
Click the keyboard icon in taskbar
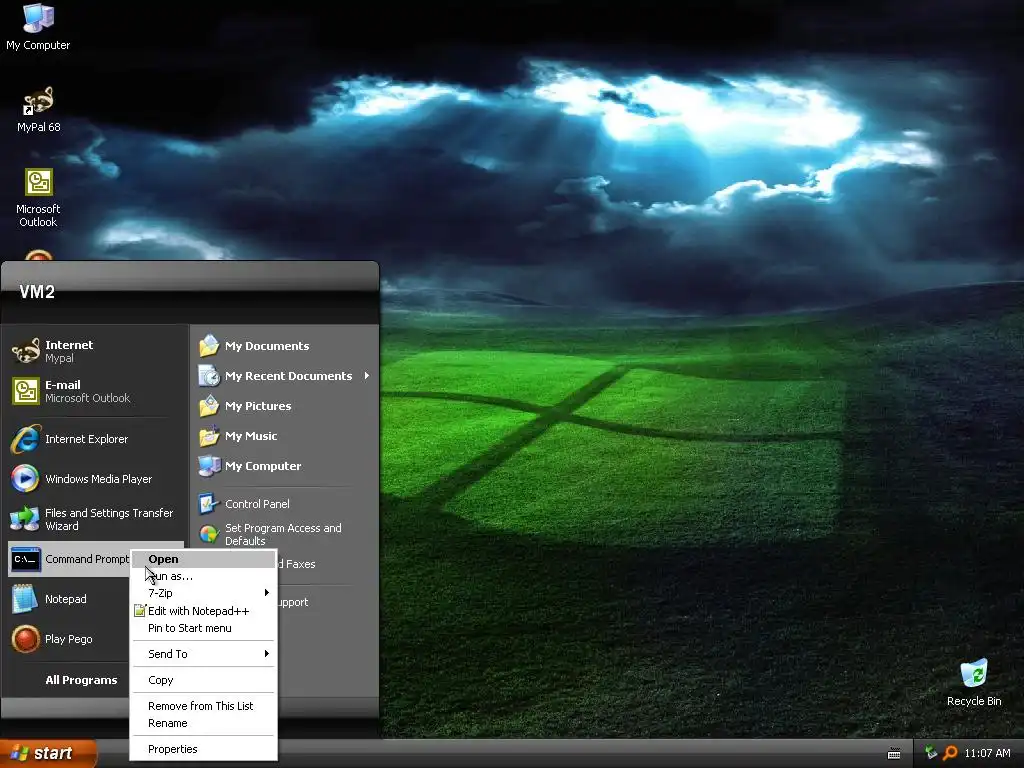coord(894,754)
